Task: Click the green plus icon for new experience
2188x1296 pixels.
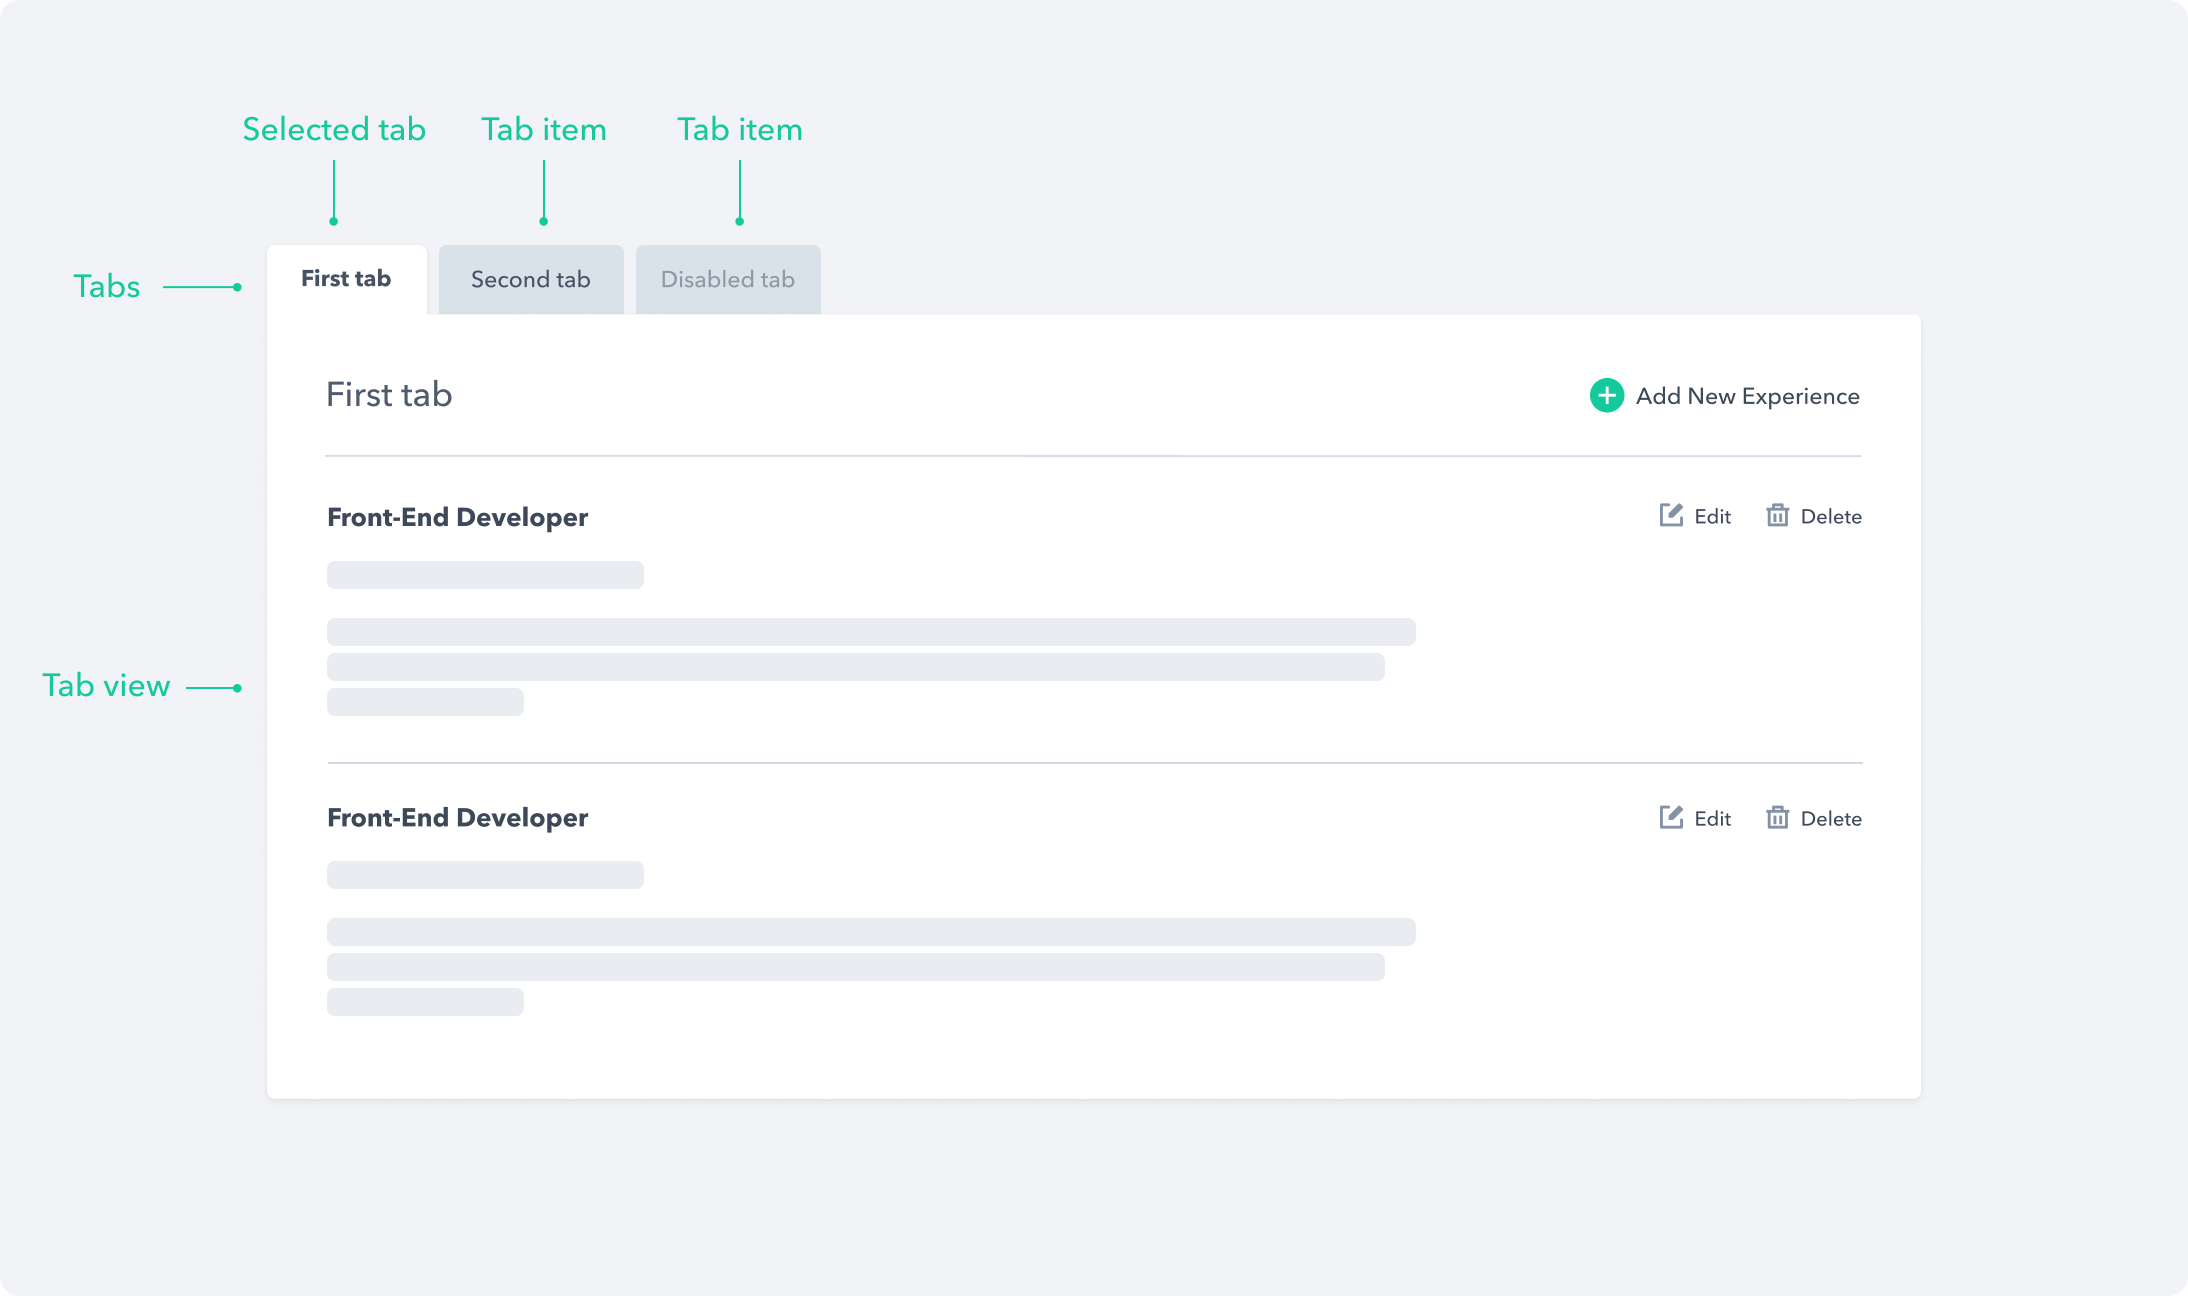Action: pyautogui.click(x=1606, y=396)
